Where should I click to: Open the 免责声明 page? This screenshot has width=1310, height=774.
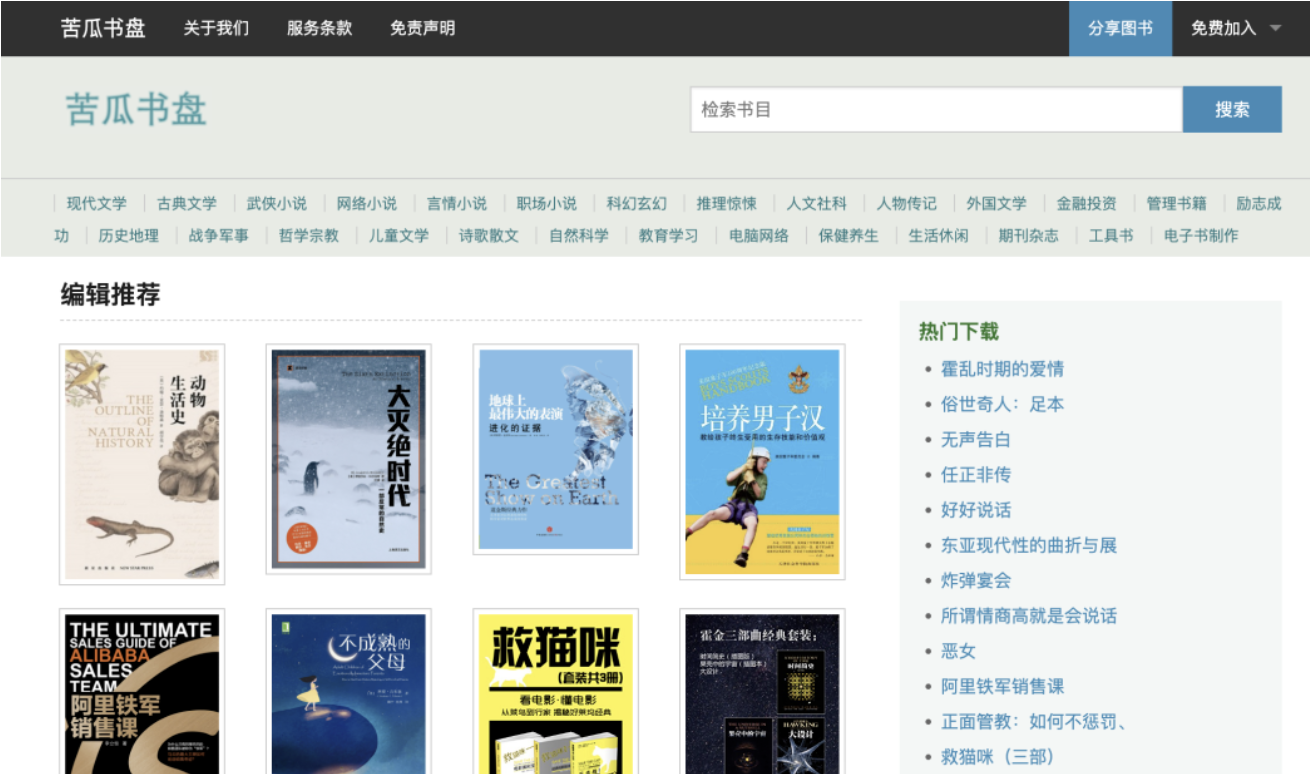pyautogui.click(x=422, y=28)
